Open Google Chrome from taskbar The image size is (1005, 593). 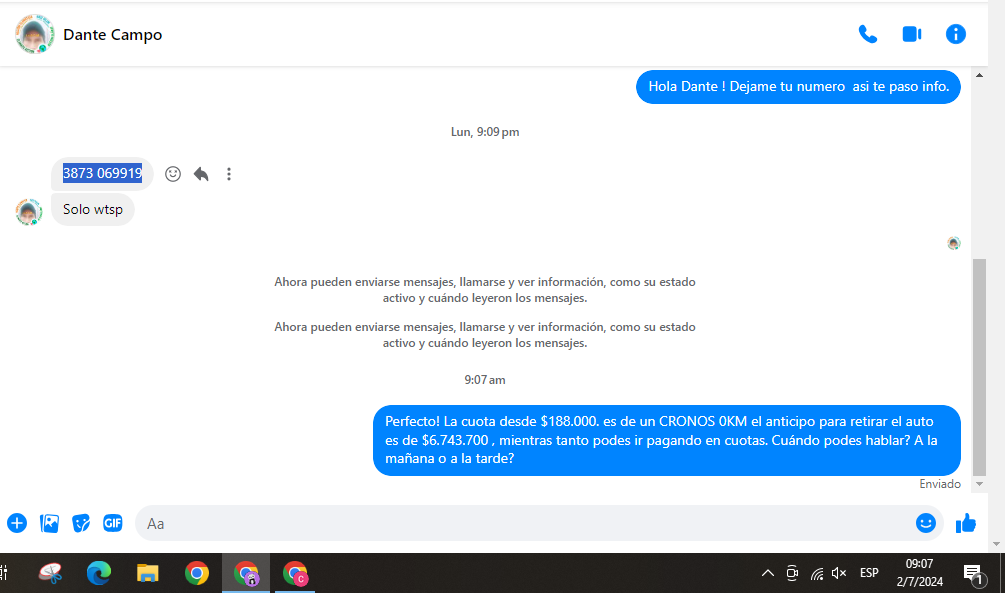tap(197, 572)
